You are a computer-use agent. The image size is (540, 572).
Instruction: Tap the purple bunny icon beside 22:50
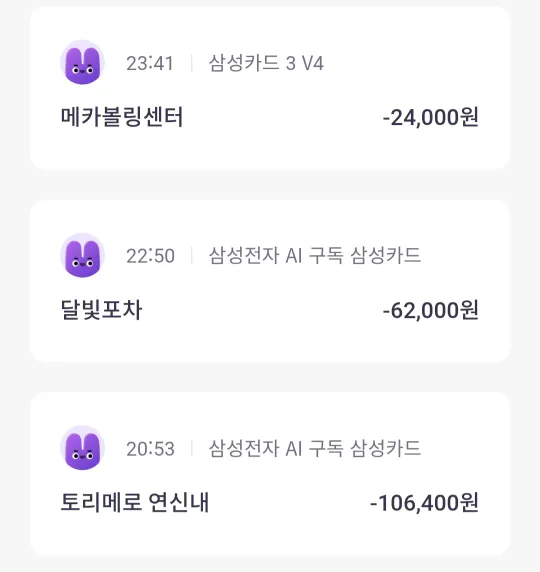click(x=82, y=255)
